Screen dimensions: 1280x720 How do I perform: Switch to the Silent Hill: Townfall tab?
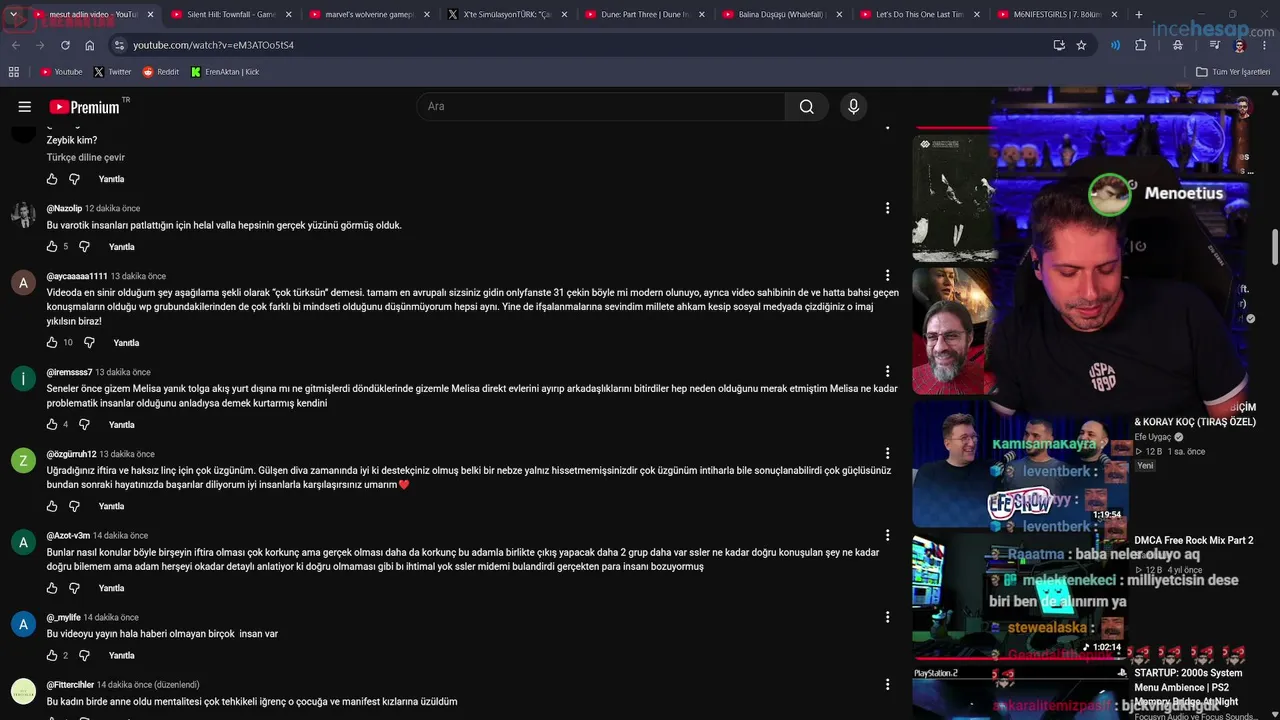[231, 15]
